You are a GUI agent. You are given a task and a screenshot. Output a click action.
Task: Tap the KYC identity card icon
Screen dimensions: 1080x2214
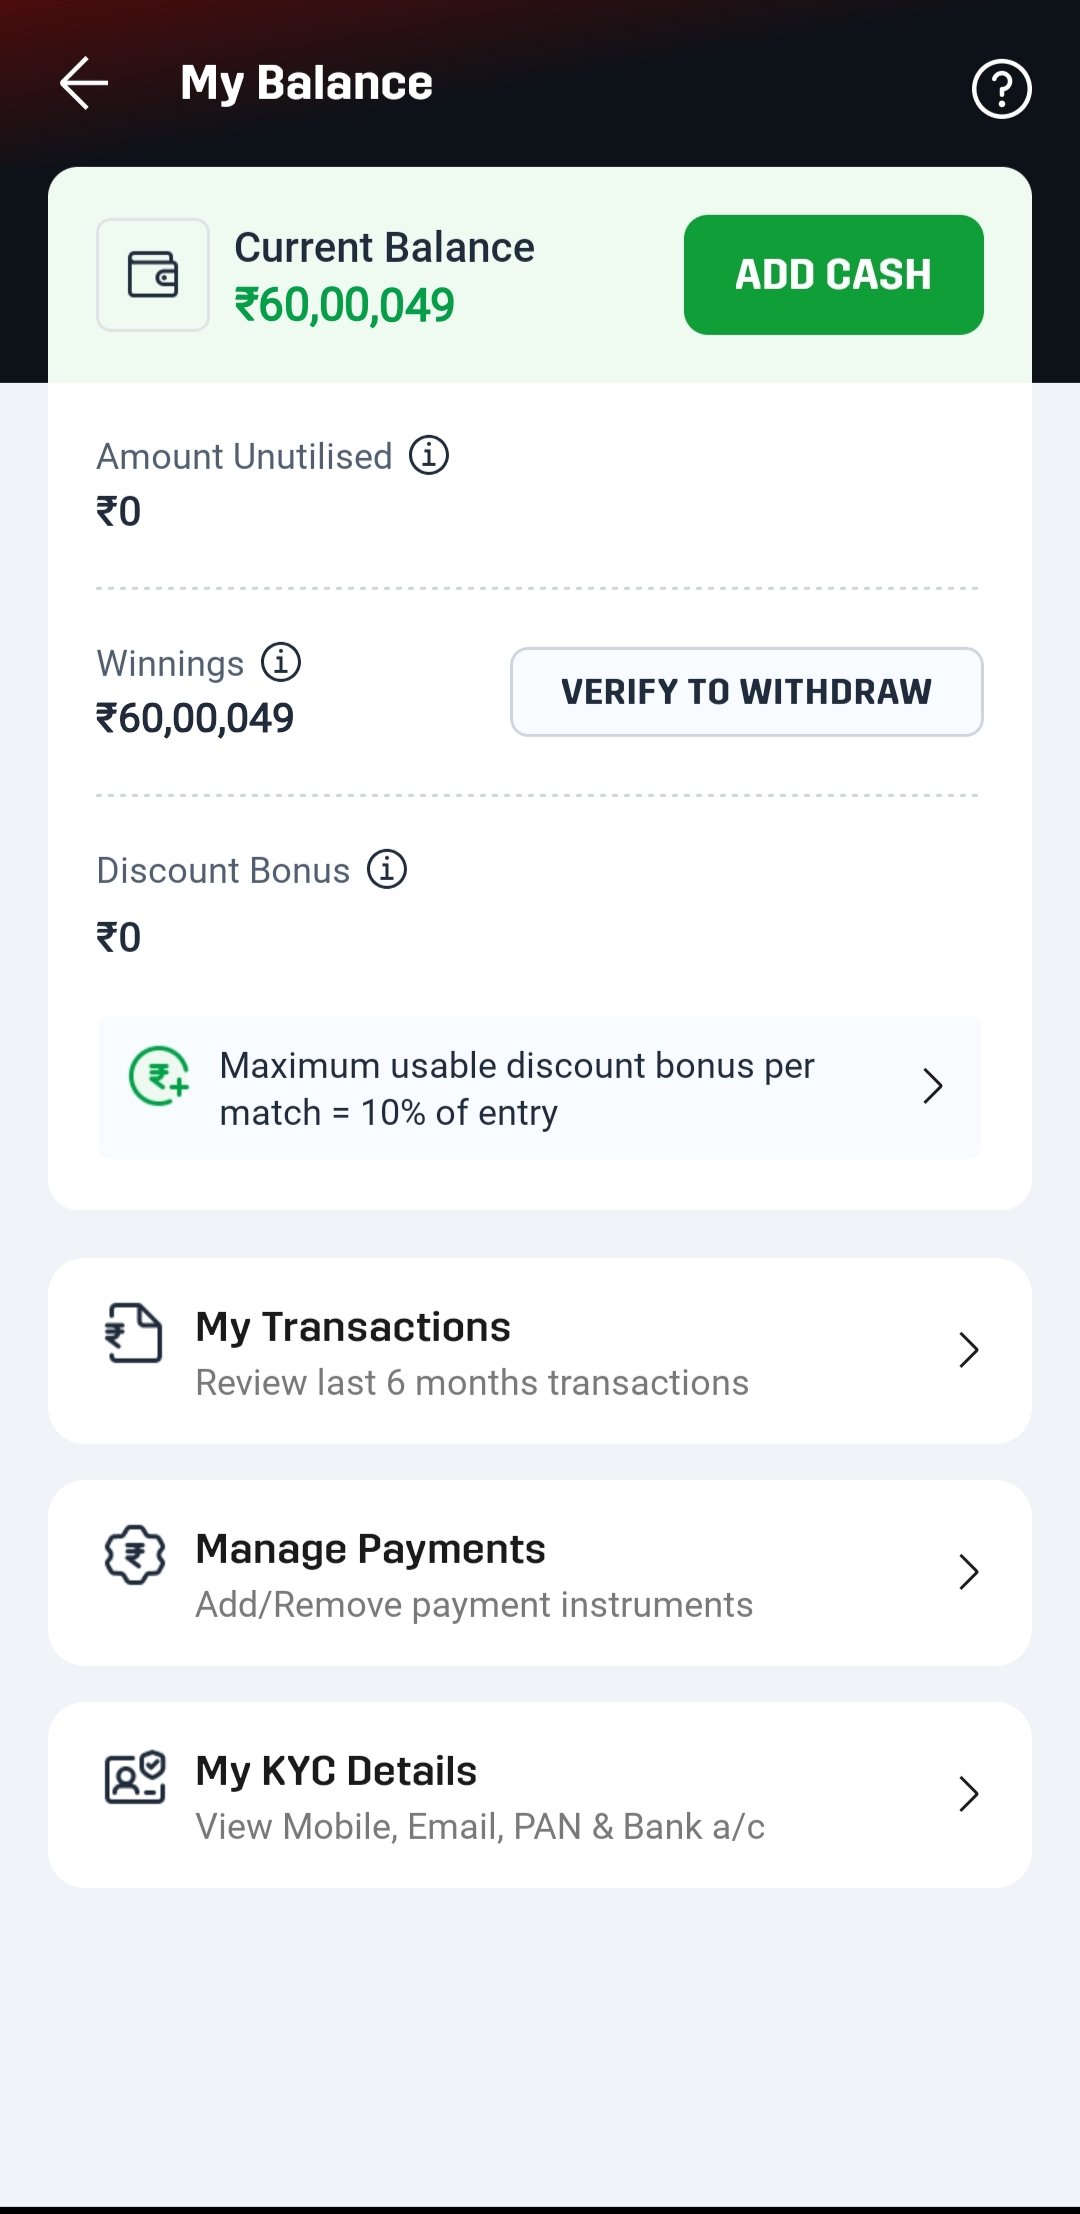[135, 1777]
